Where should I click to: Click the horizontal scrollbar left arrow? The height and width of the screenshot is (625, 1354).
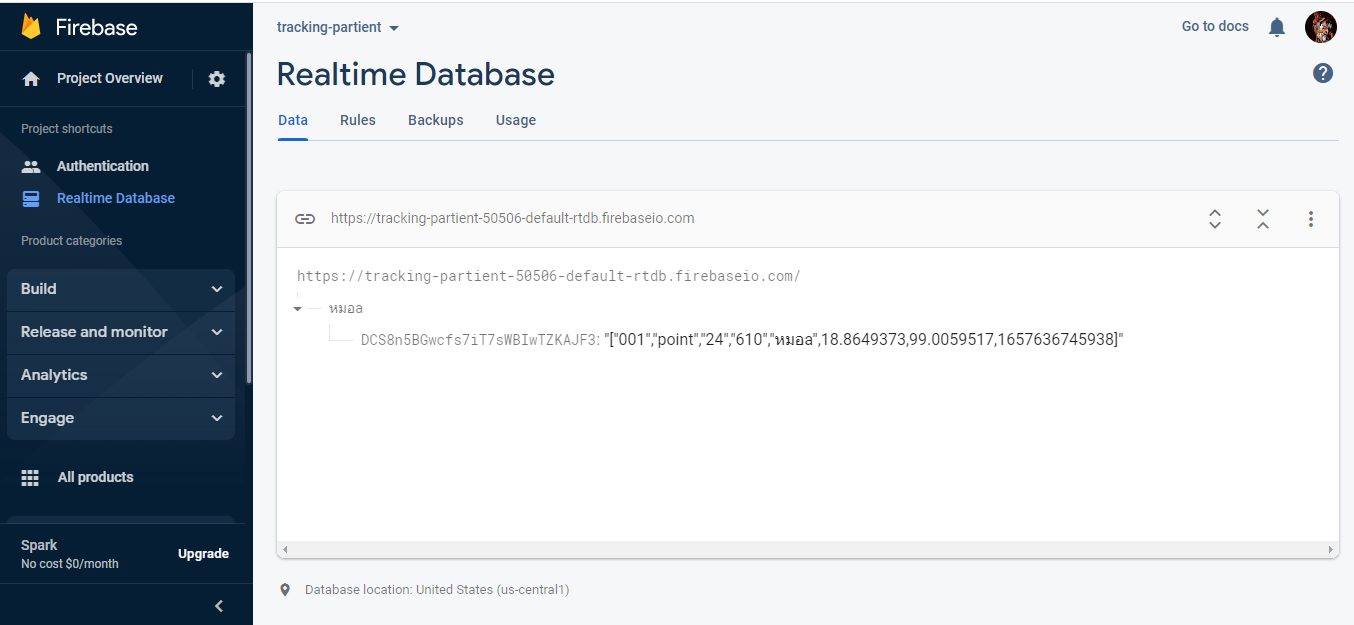point(285,550)
